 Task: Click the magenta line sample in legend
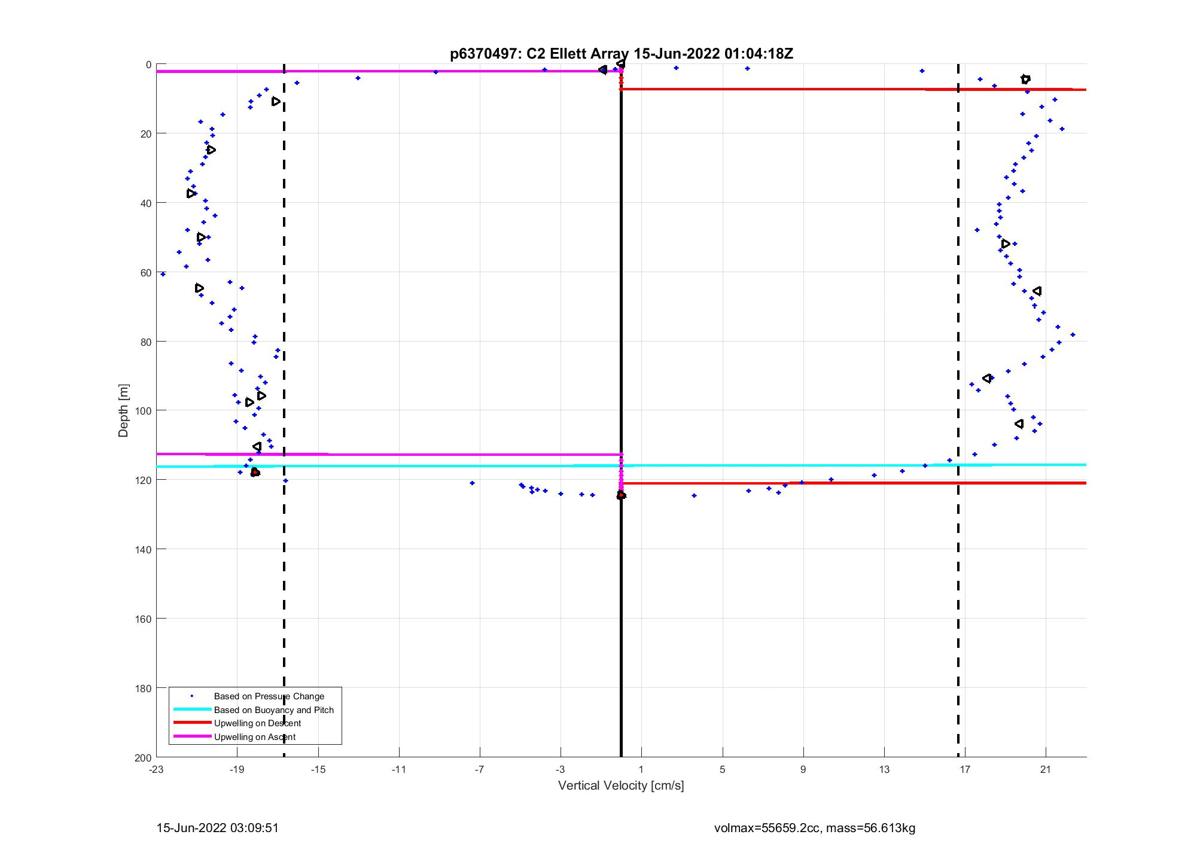[190, 737]
